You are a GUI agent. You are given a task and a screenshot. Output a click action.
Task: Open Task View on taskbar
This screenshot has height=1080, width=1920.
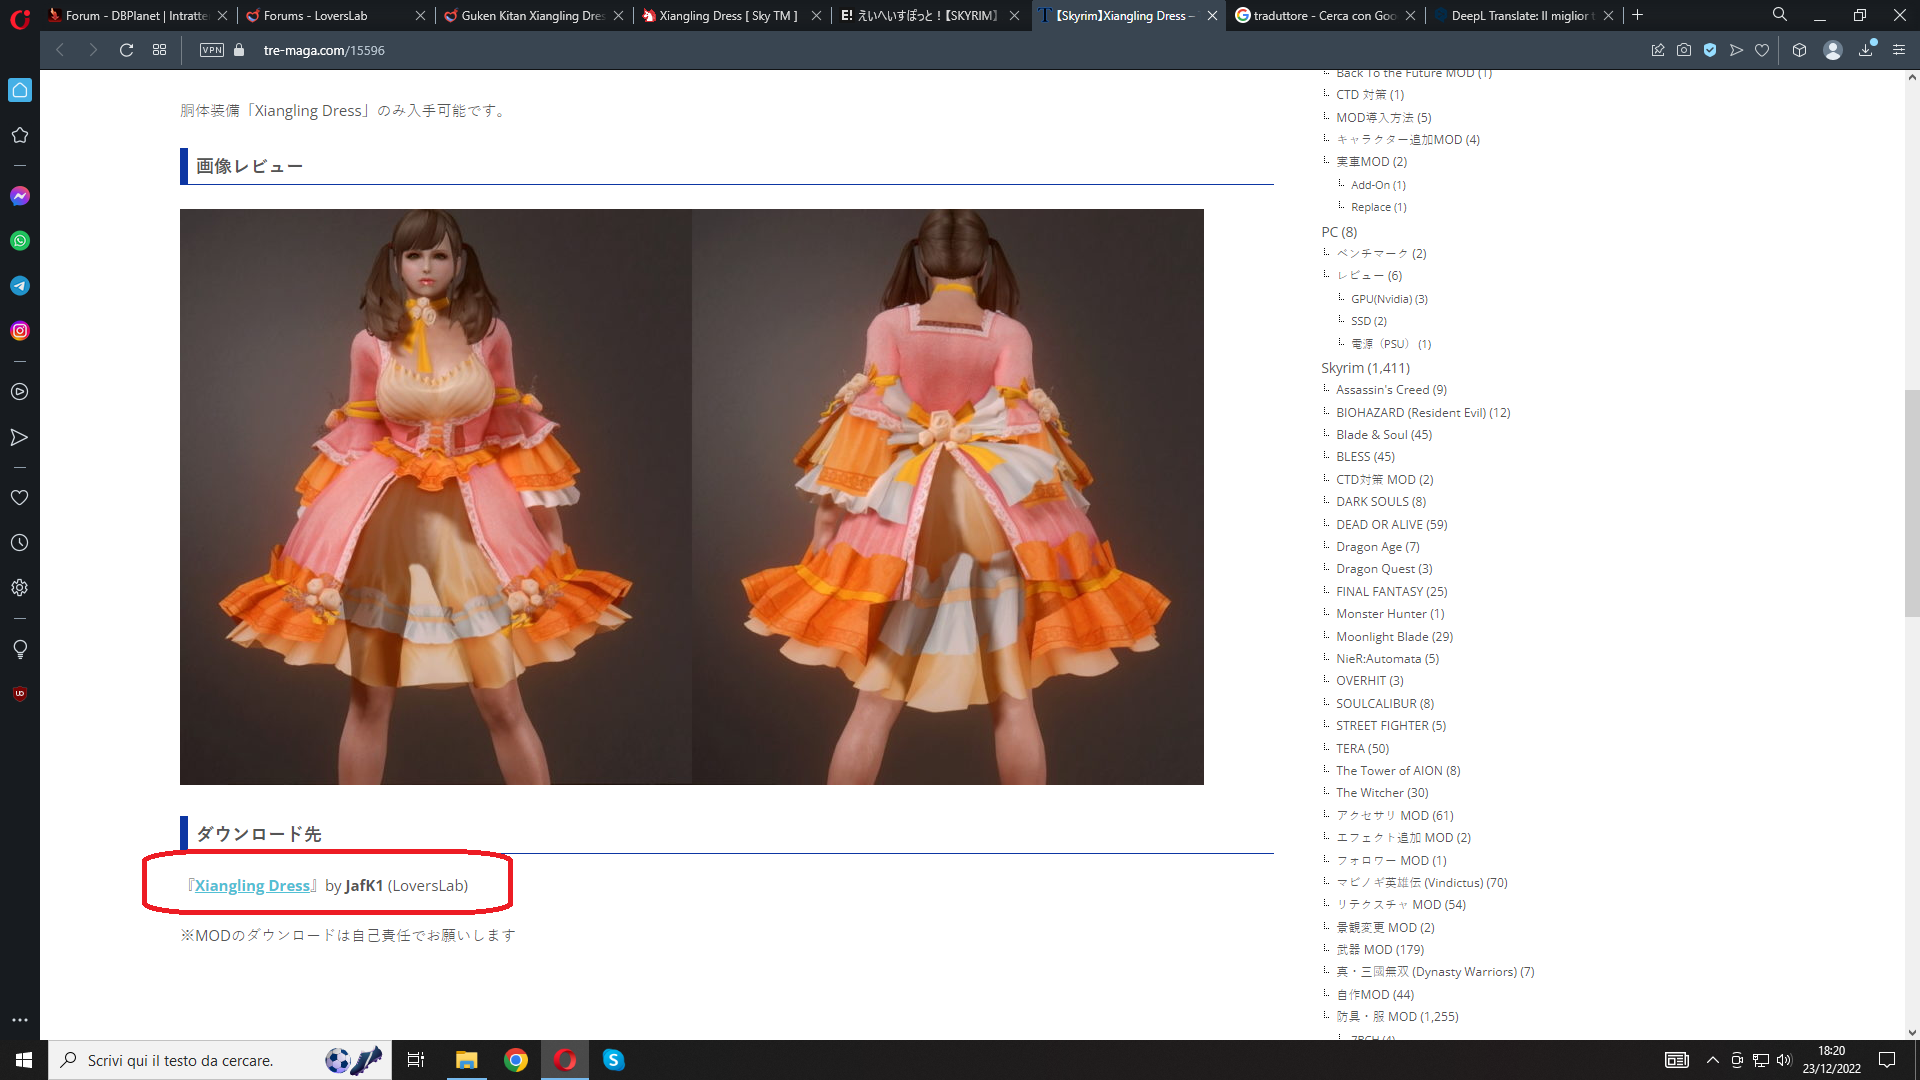click(416, 1060)
